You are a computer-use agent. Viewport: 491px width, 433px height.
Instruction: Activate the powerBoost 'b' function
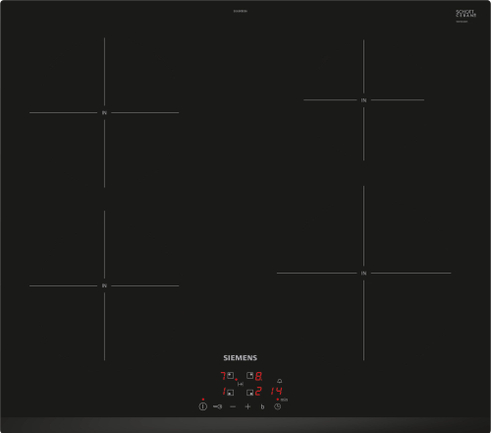point(262,407)
